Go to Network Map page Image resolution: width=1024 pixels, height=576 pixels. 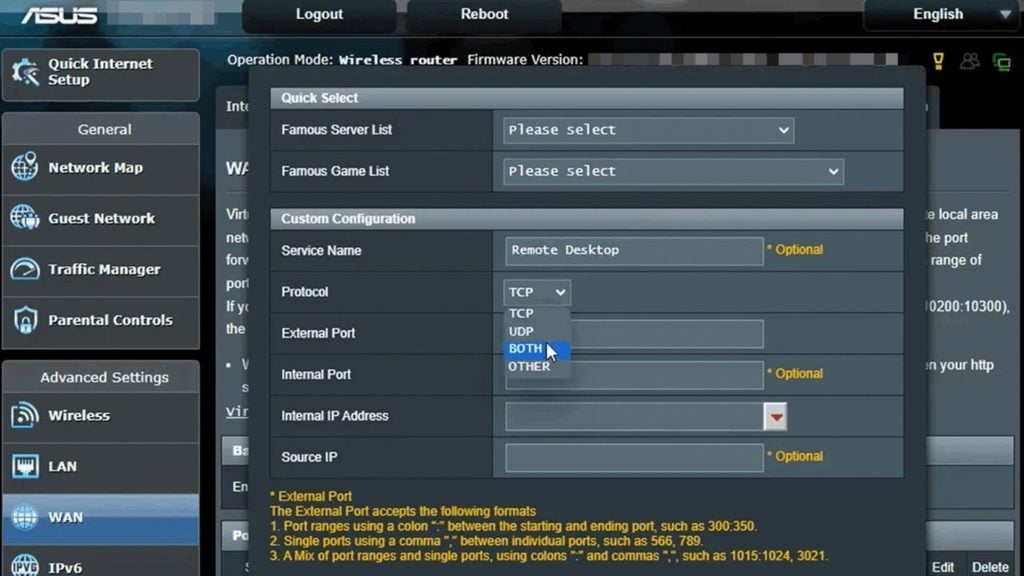[101, 168]
